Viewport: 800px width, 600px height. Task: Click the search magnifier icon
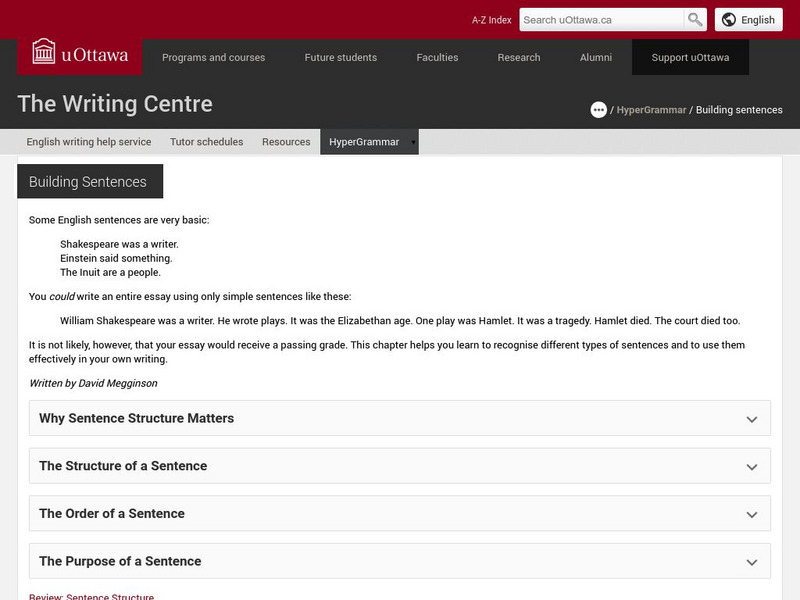pyautogui.click(x=695, y=19)
